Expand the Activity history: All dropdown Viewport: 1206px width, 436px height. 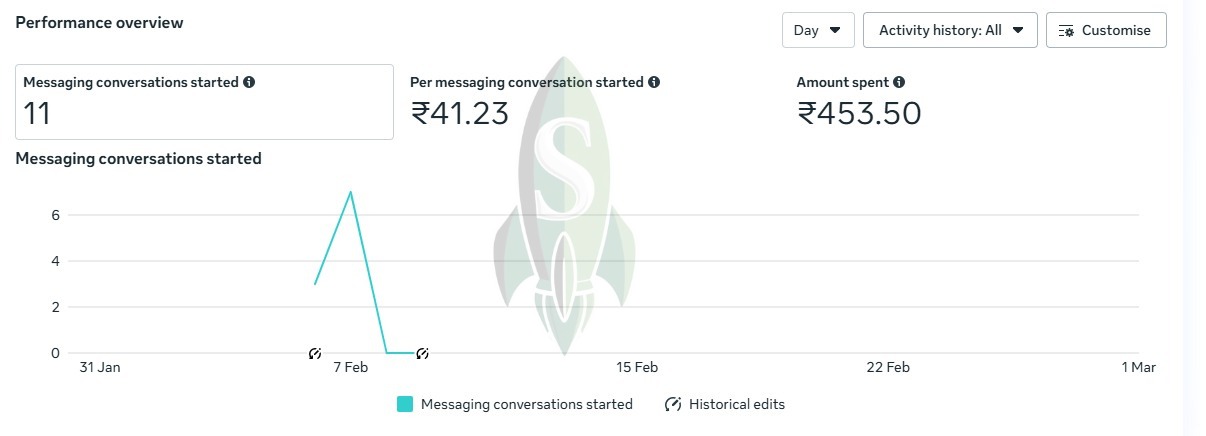[950, 30]
